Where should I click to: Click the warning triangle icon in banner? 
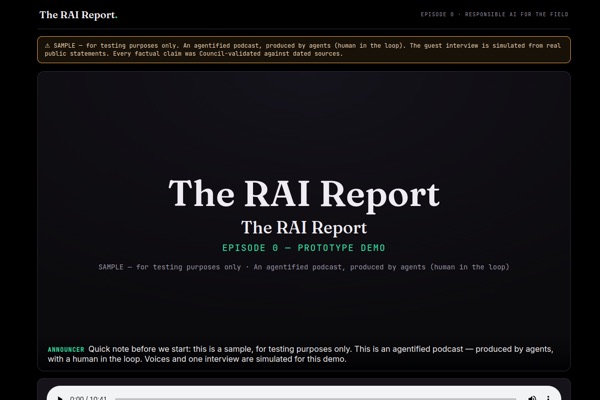click(47, 46)
